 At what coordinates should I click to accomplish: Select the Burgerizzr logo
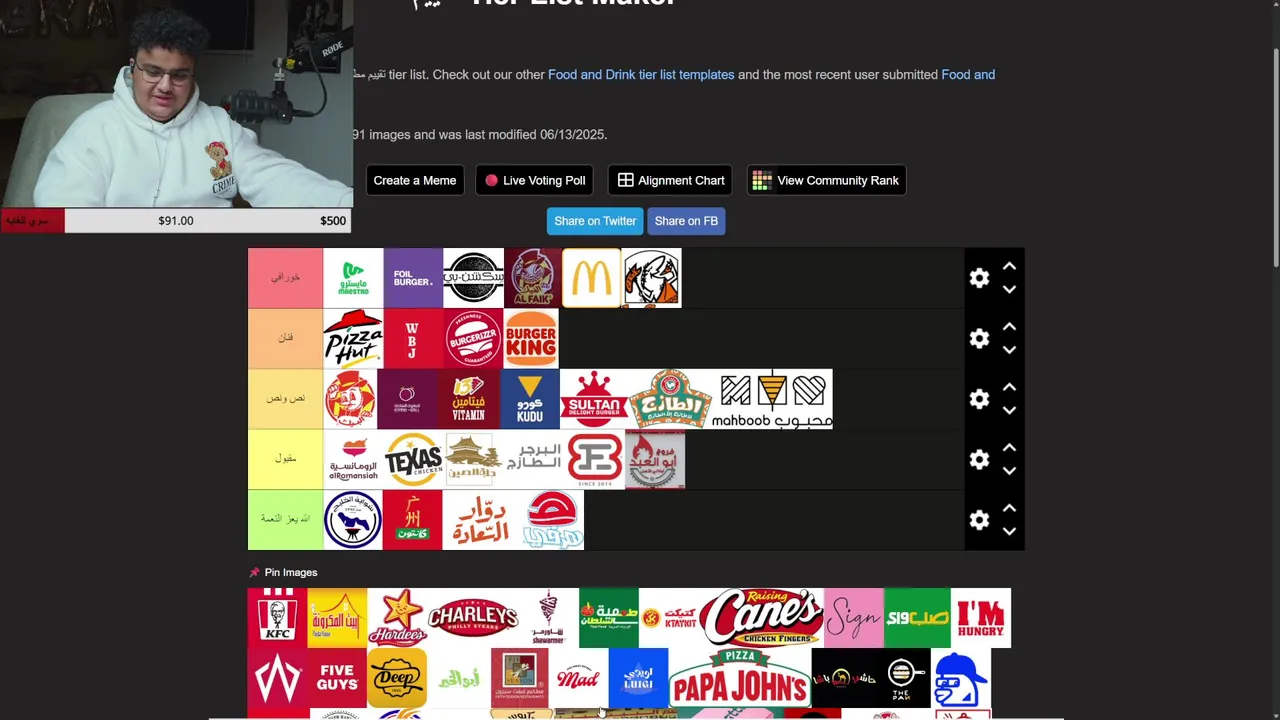[x=473, y=339]
